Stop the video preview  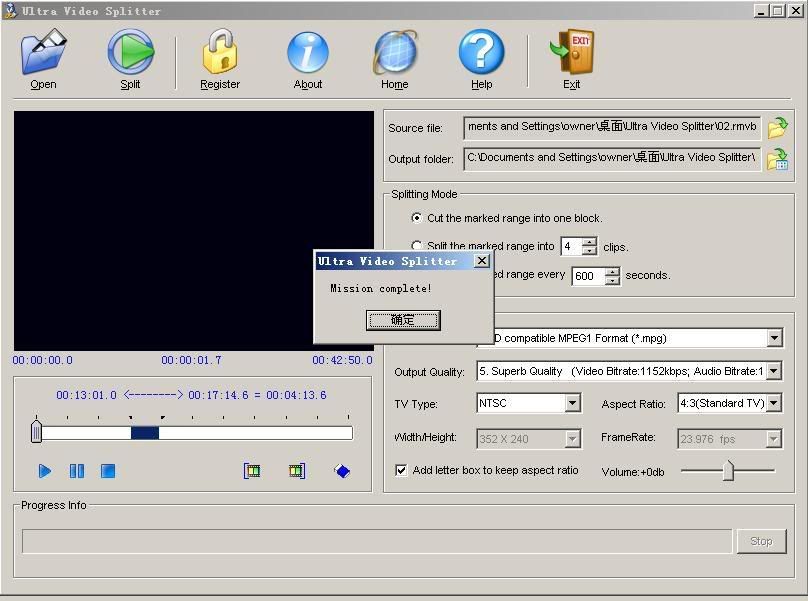click(x=108, y=471)
